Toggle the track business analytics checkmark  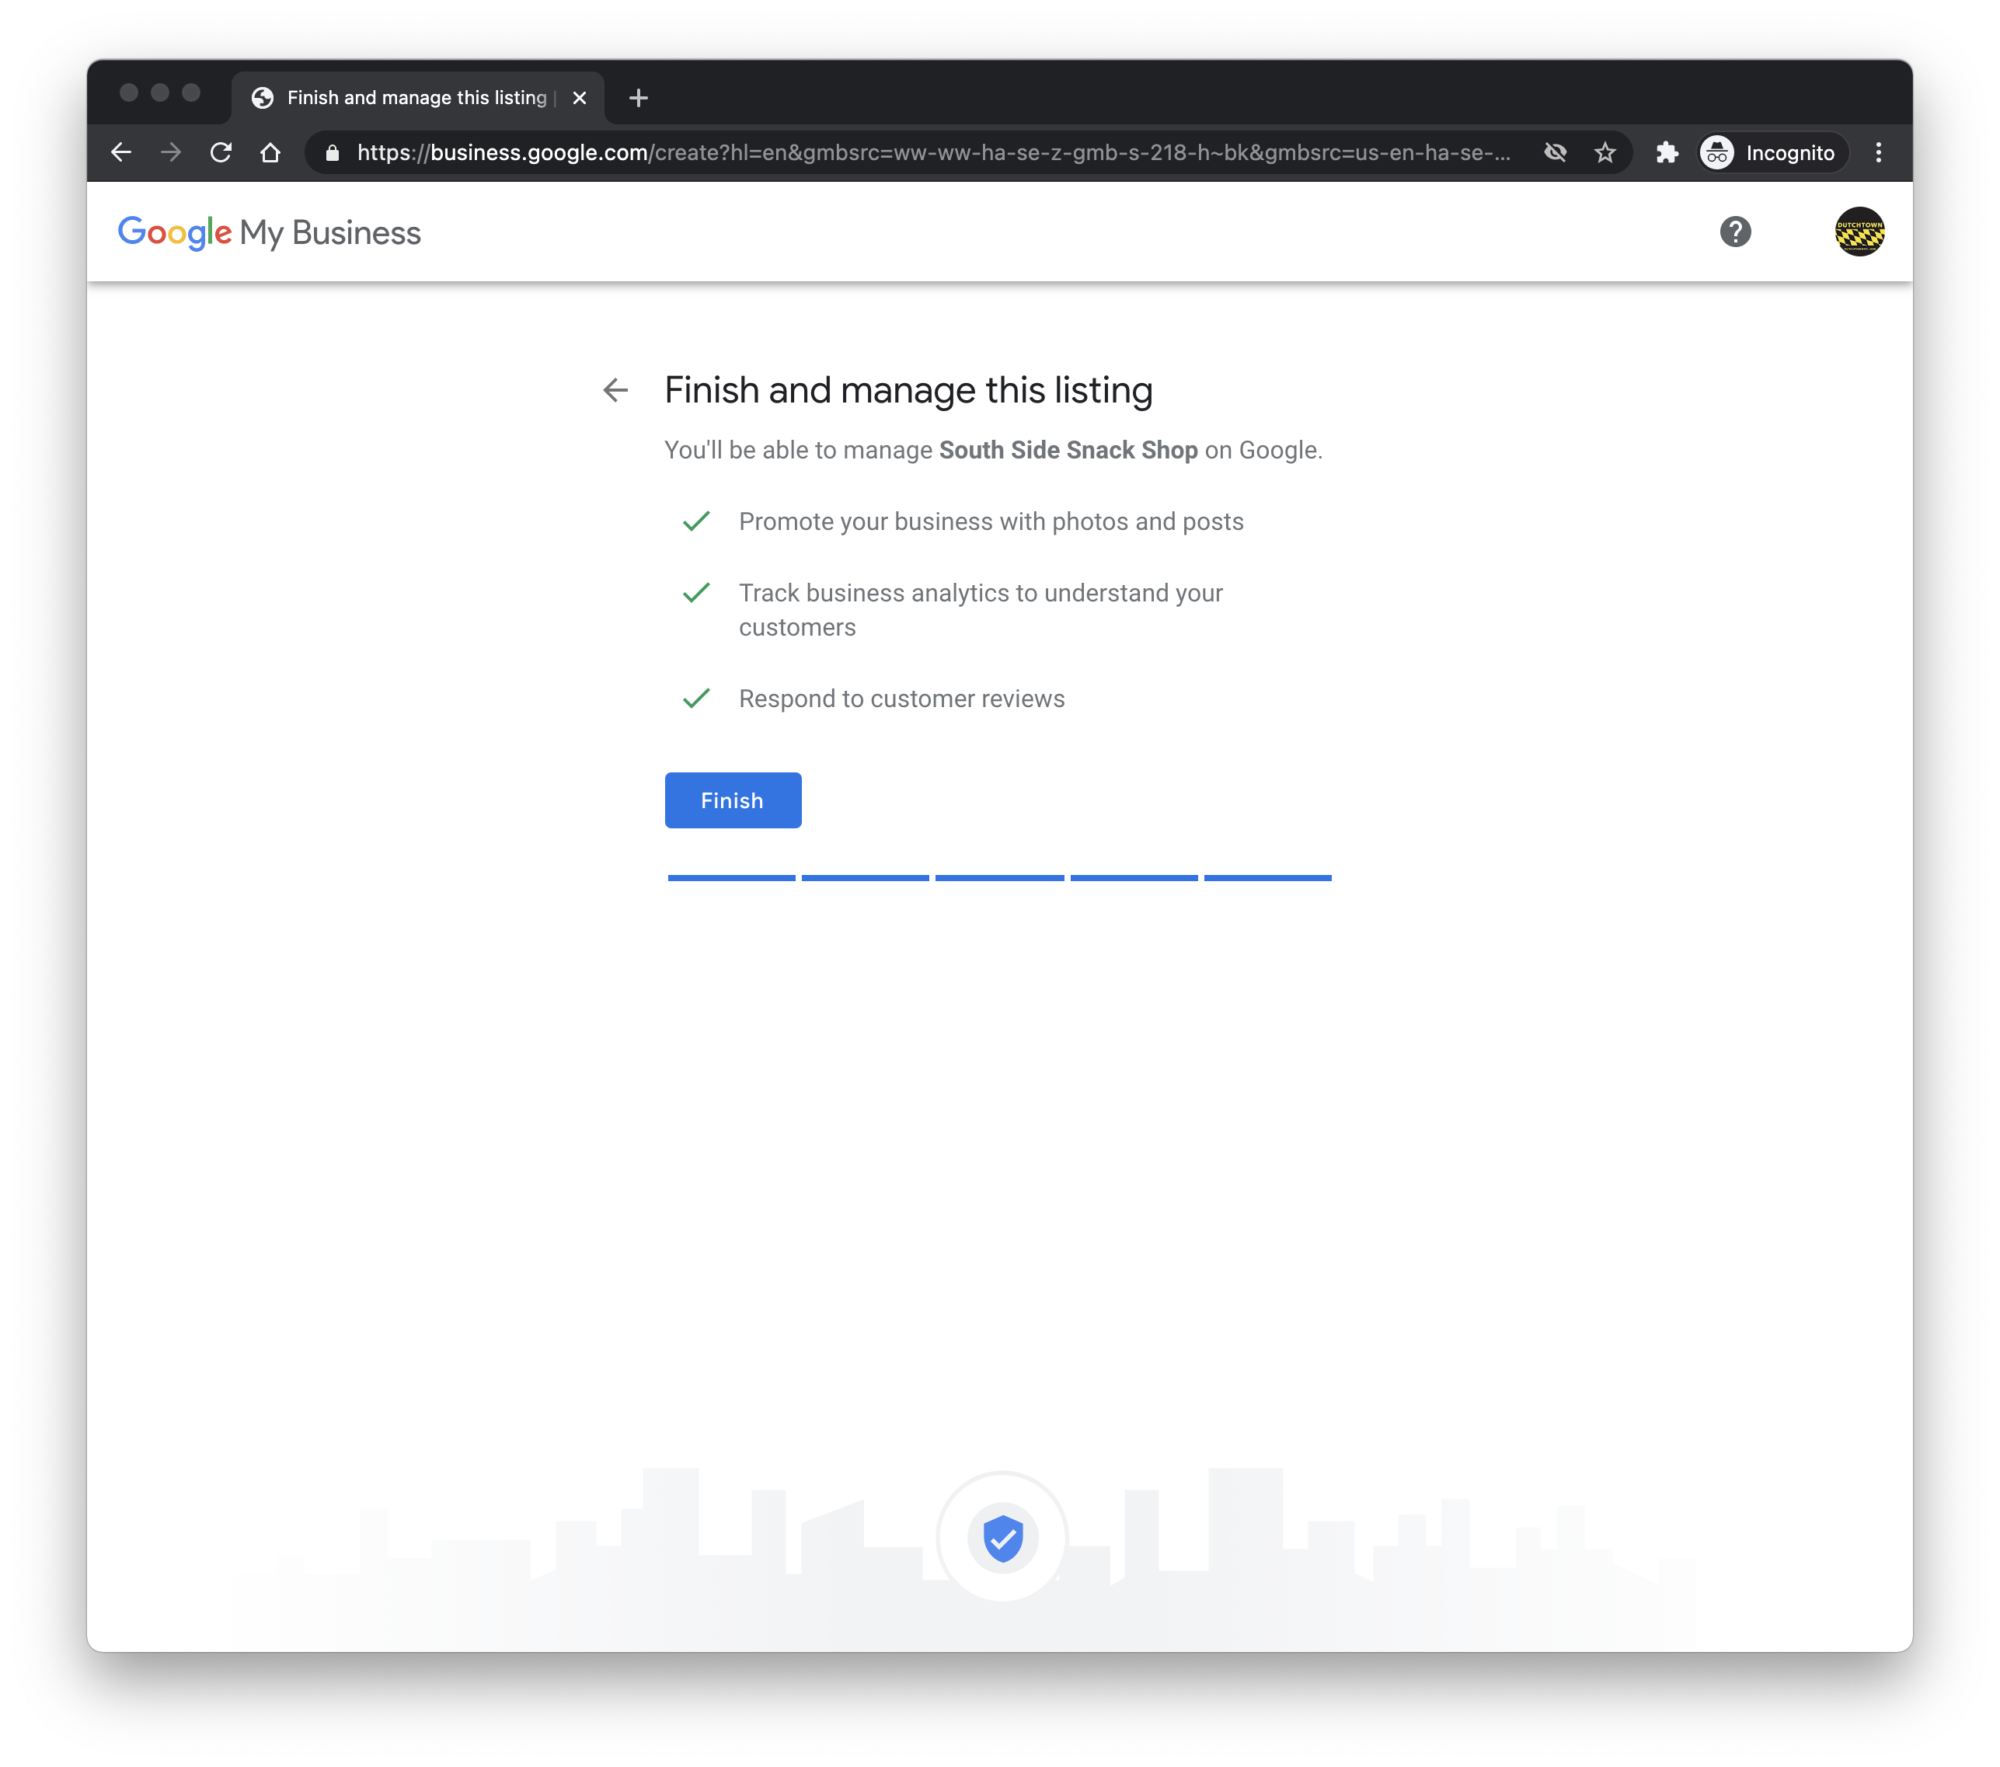click(697, 592)
